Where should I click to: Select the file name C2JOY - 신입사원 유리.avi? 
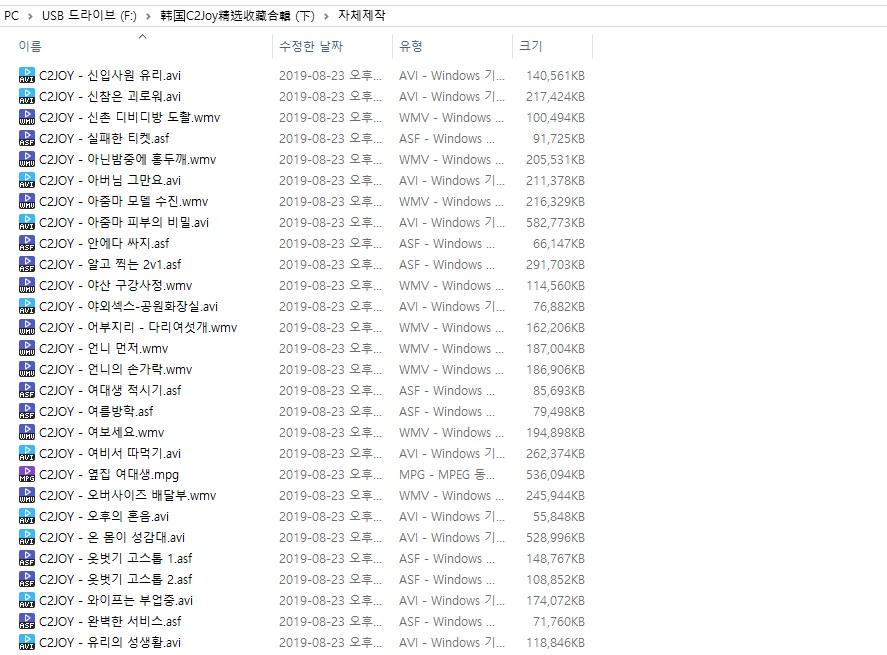pyautogui.click(x=110, y=75)
